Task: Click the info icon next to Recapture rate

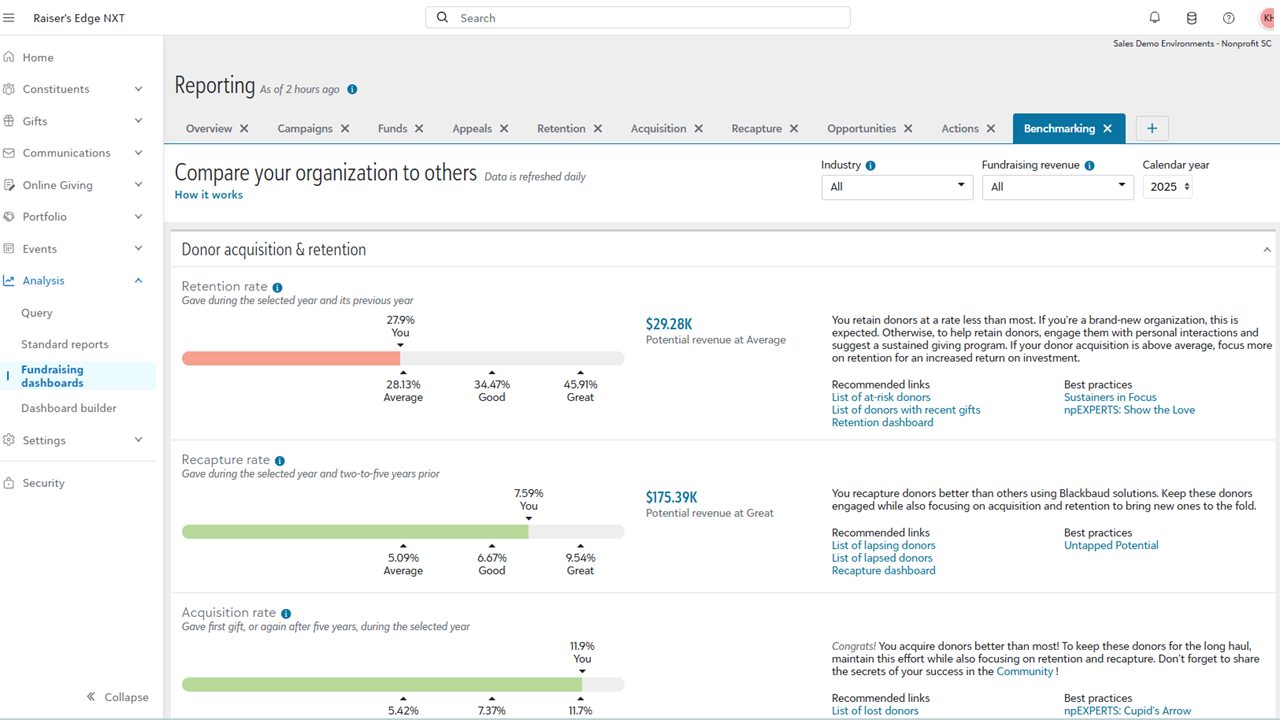Action: 280,461
